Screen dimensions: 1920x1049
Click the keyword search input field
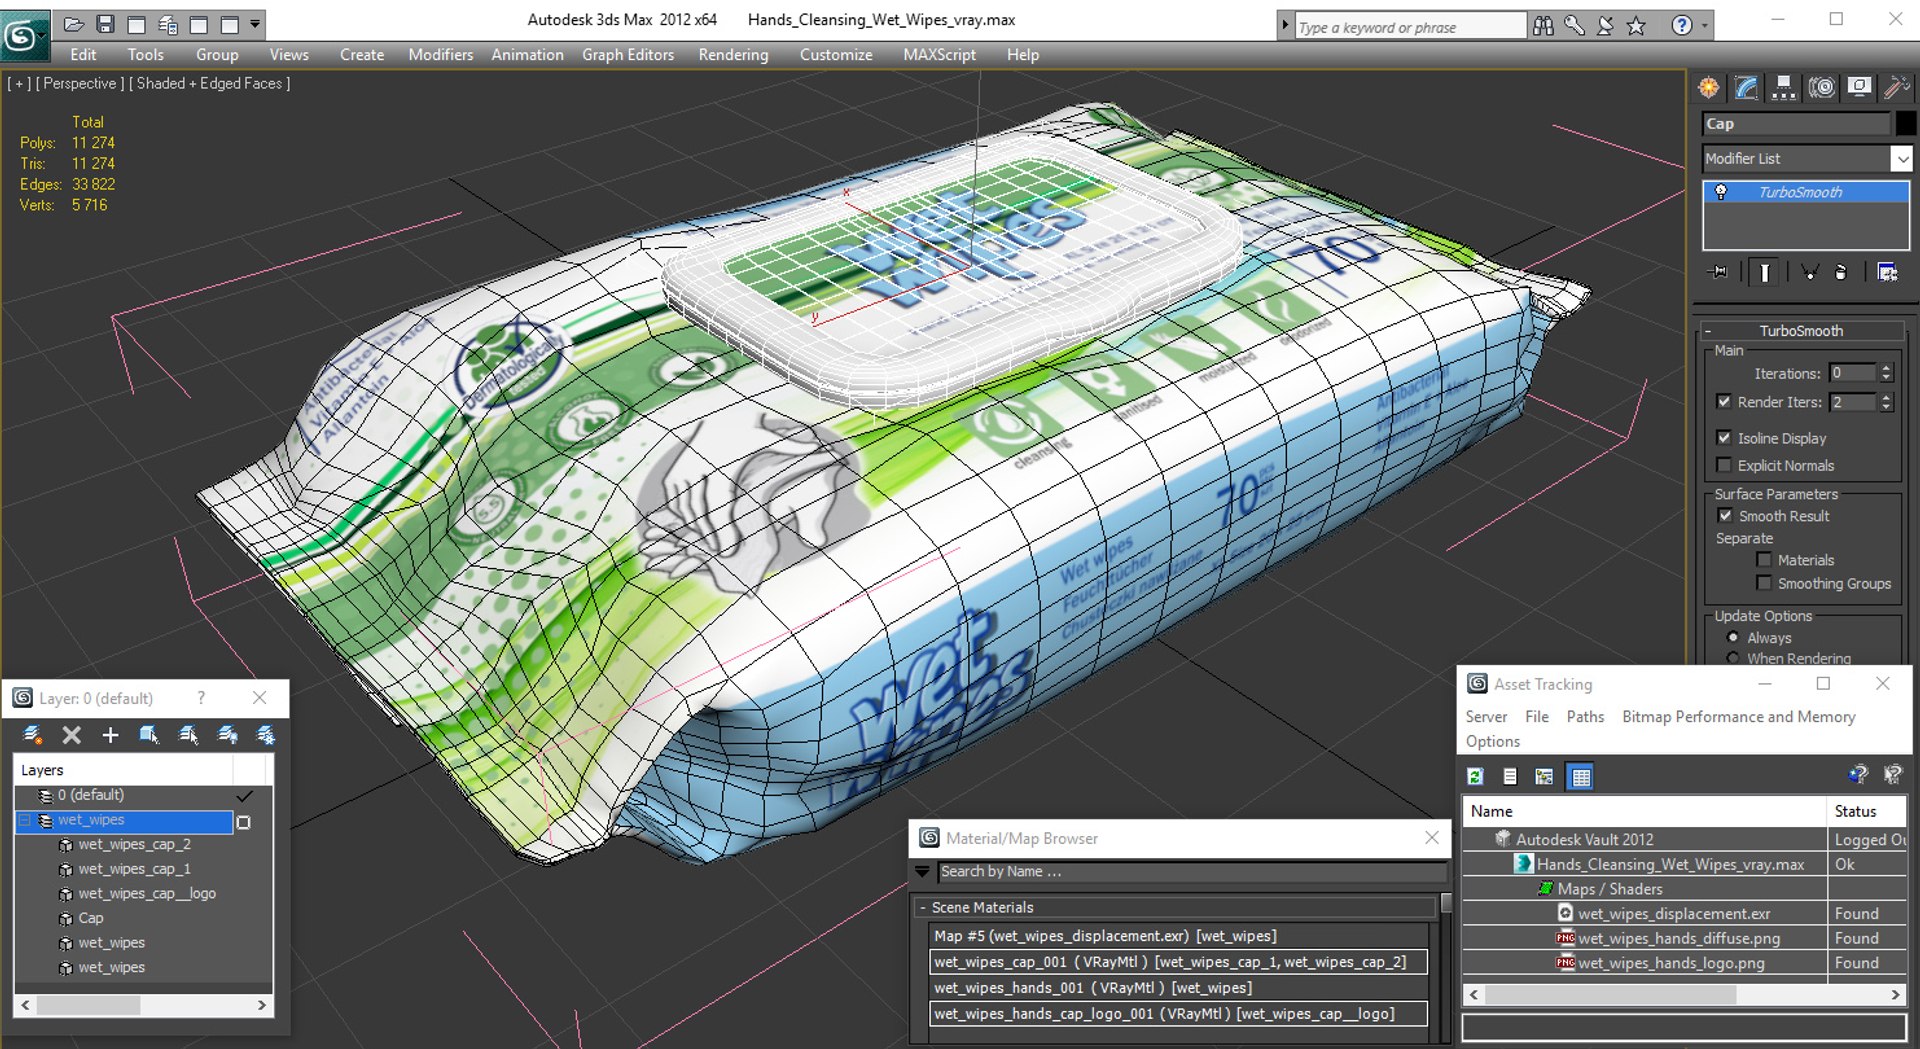1410,27
